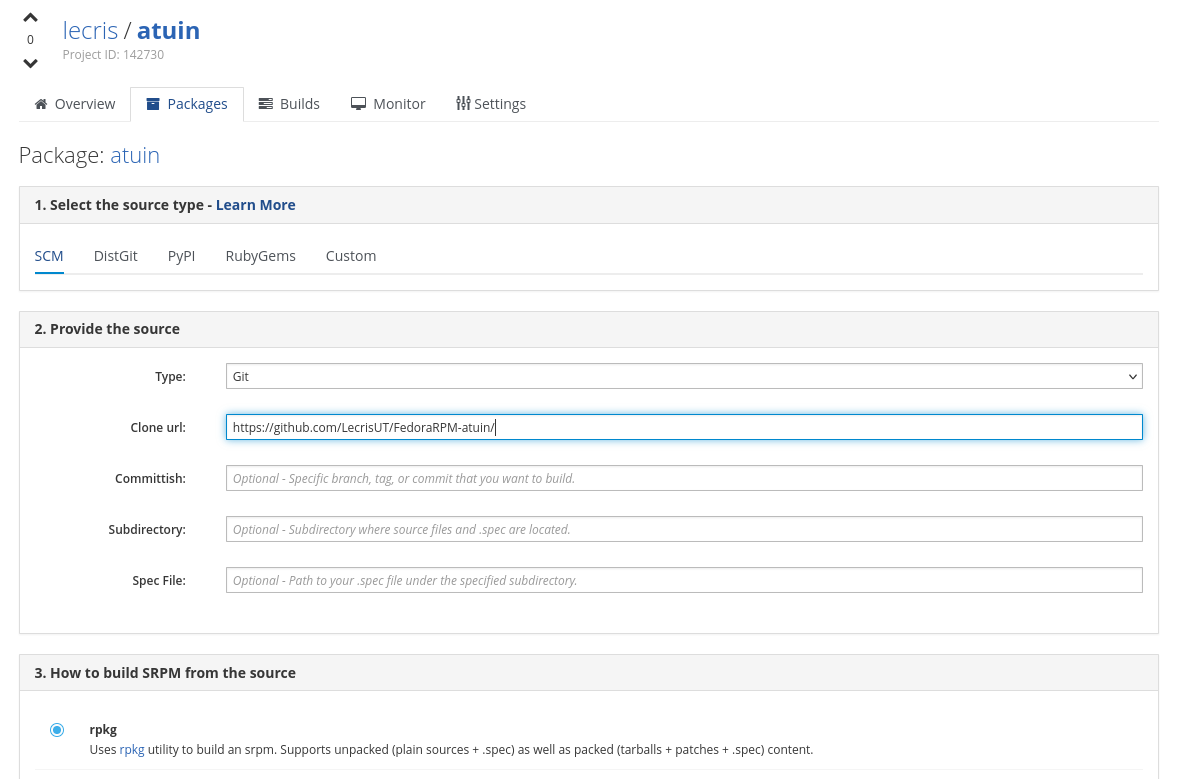Focus the Spec File input field
Viewport: 1190px width, 779px height.
684,580
